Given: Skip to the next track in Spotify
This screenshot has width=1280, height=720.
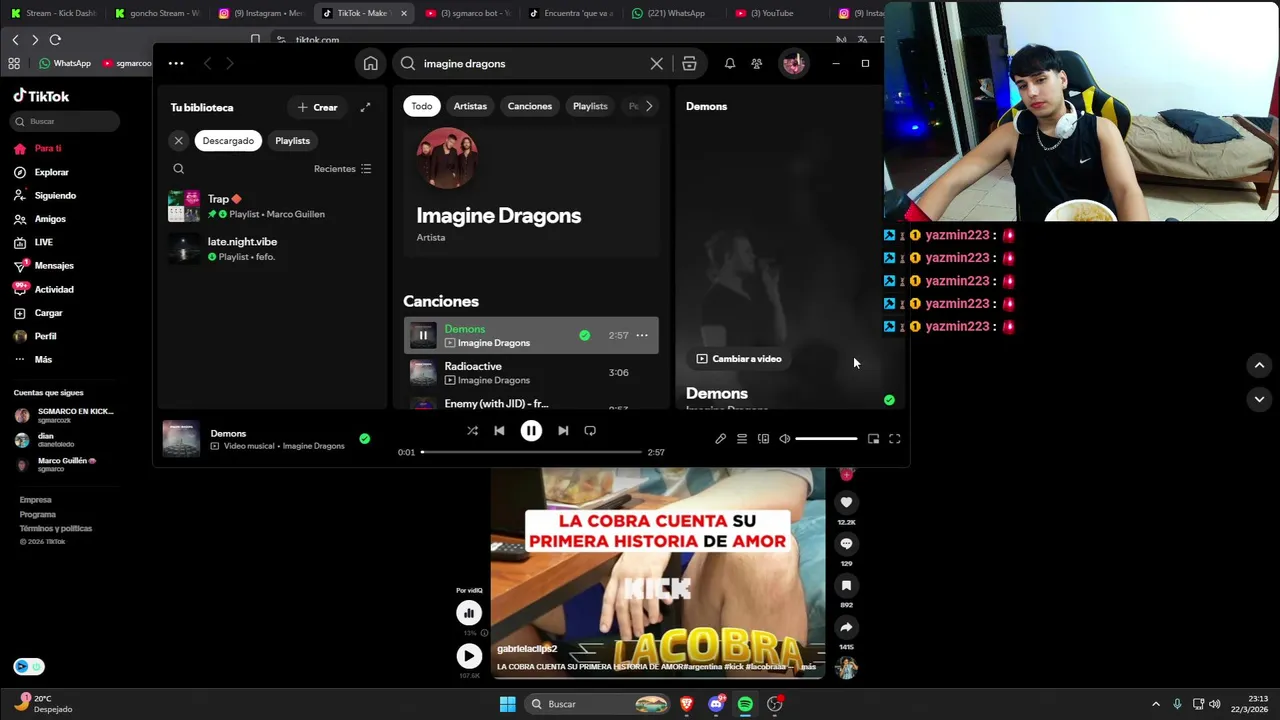Looking at the screenshot, I should point(563,431).
